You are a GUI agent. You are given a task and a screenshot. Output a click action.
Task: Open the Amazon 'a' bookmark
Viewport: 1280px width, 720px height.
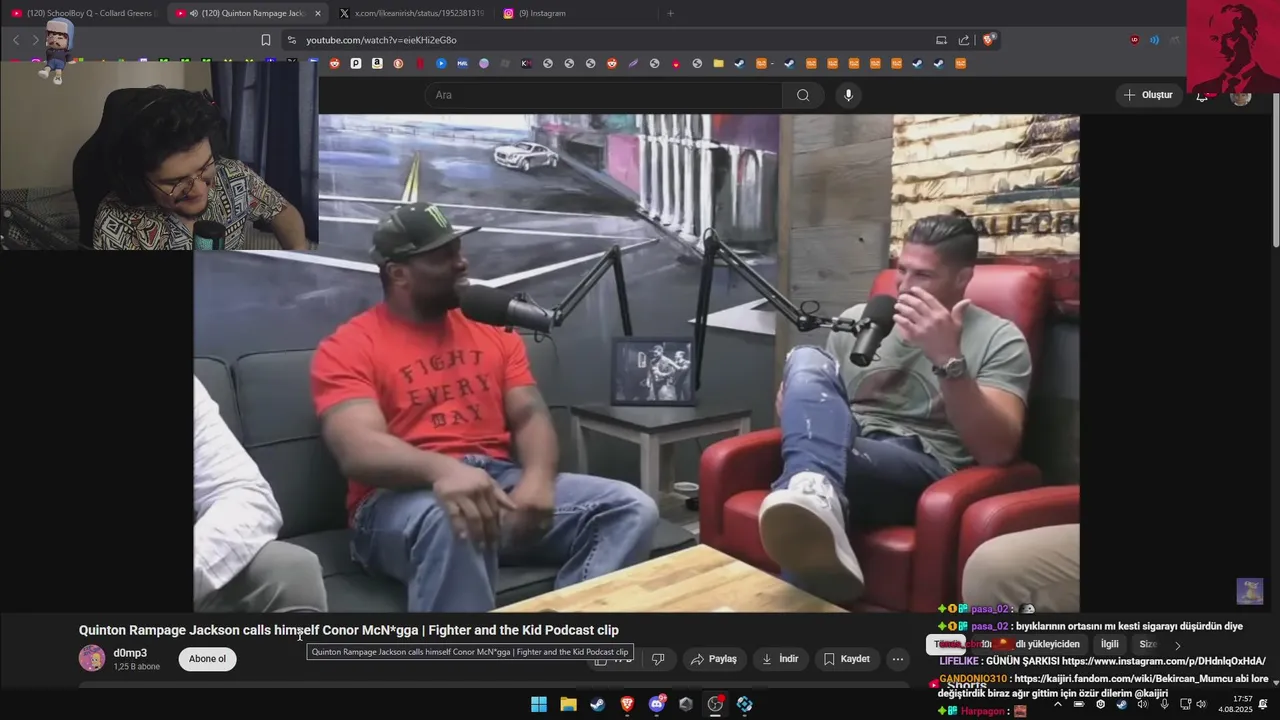[377, 63]
